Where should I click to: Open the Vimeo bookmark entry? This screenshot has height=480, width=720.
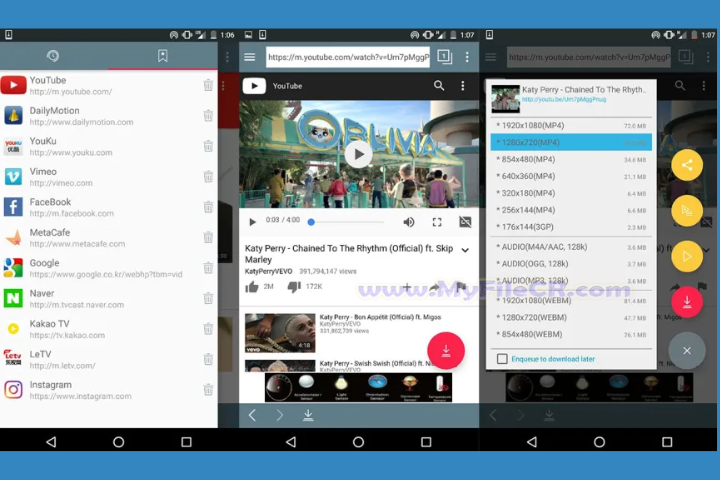coord(109,177)
